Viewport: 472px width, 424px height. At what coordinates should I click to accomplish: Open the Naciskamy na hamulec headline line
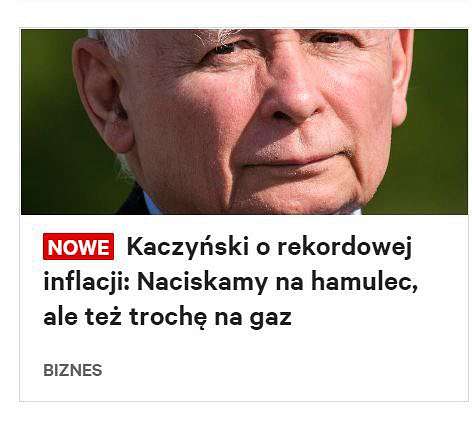[x=277, y=283]
